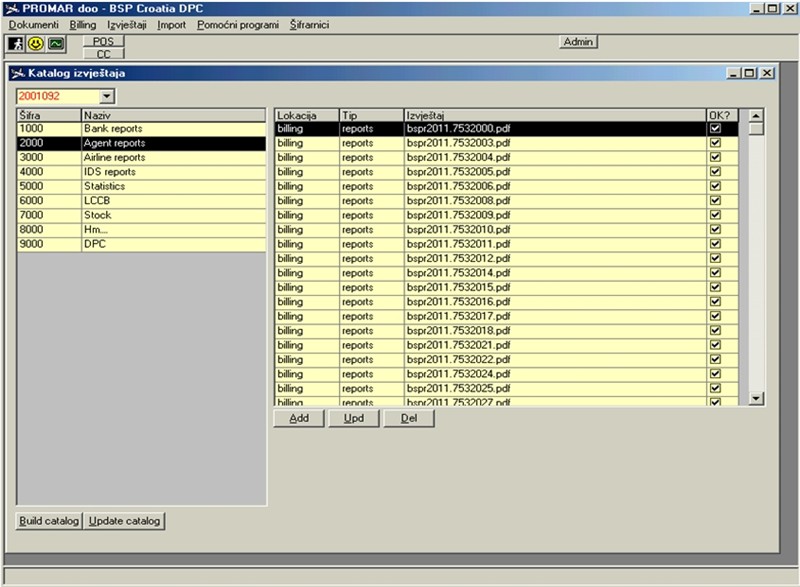Toggle OK checkbox for bspr2011.7532006.pdf
Screen dimensions: 800x587
click(x=714, y=186)
